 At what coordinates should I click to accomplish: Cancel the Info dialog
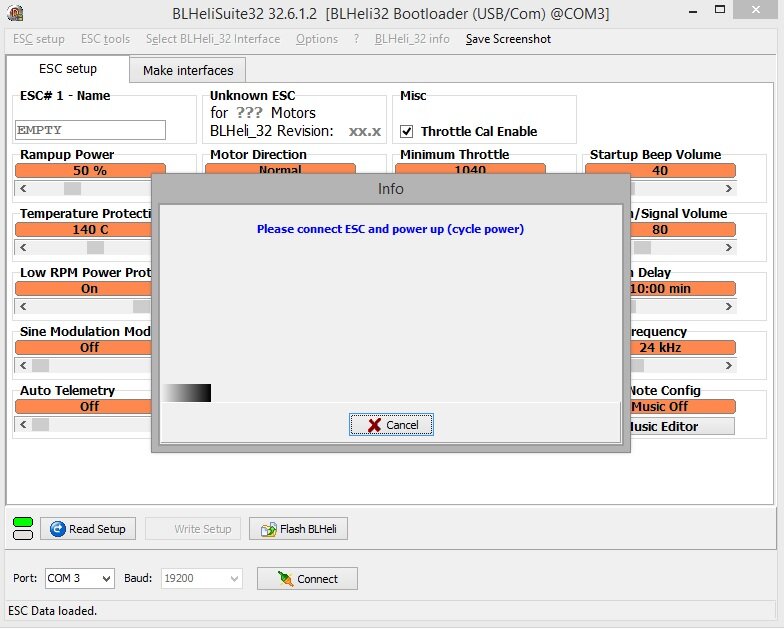391,425
